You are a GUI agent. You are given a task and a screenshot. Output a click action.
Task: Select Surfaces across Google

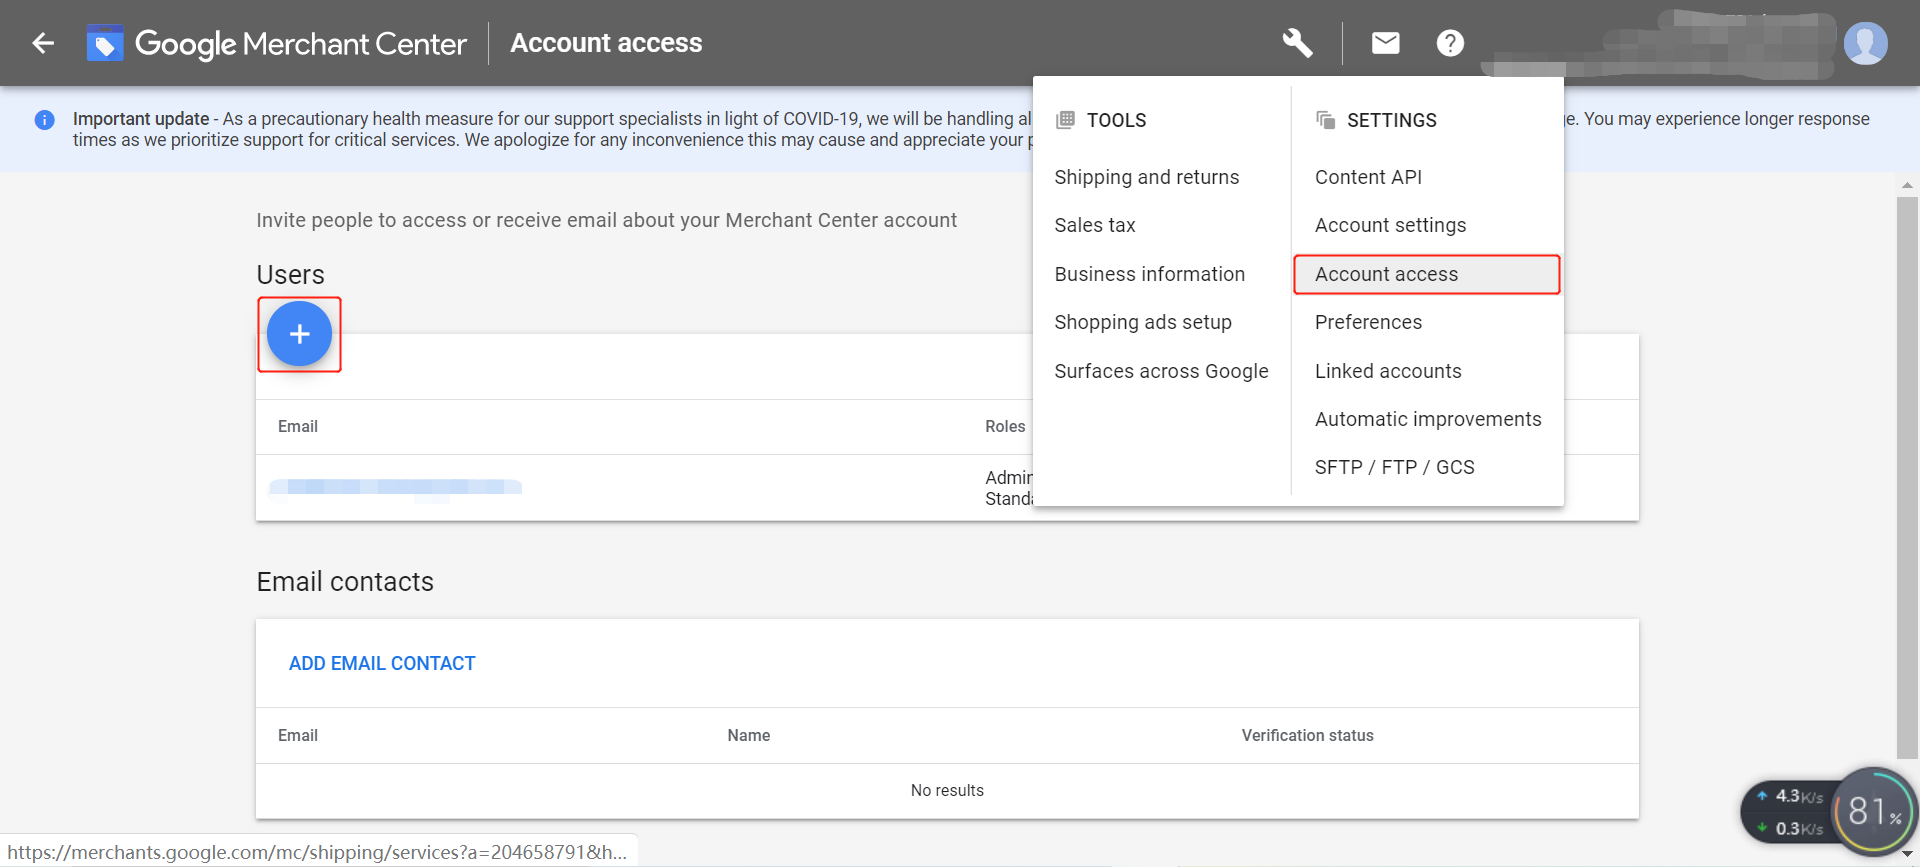pos(1161,371)
